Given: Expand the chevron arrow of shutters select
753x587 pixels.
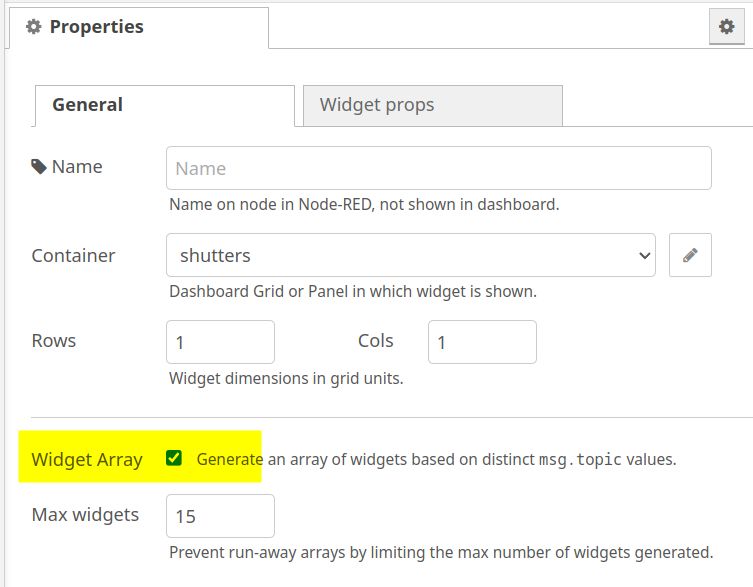Looking at the screenshot, I should [x=644, y=256].
